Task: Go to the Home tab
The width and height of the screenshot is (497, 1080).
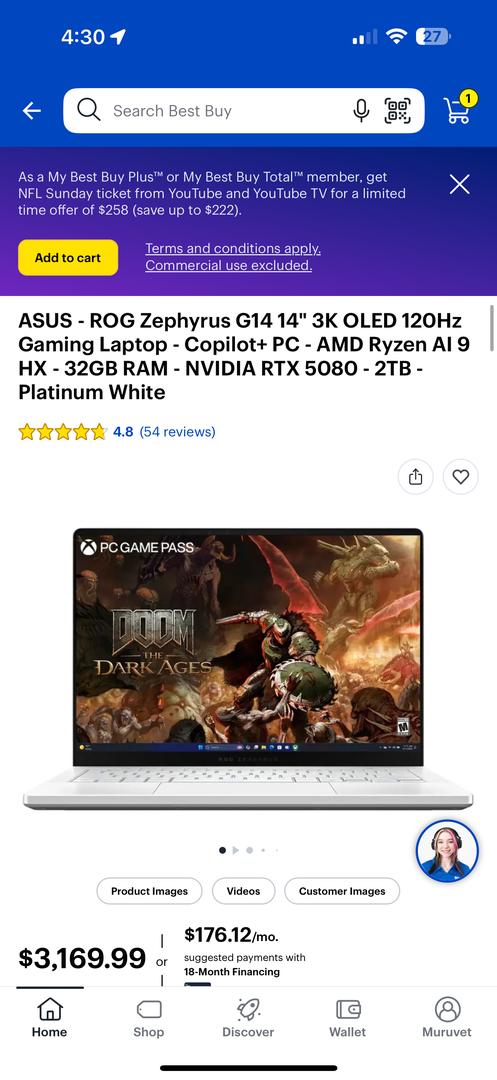Action: click(50, 1018)
